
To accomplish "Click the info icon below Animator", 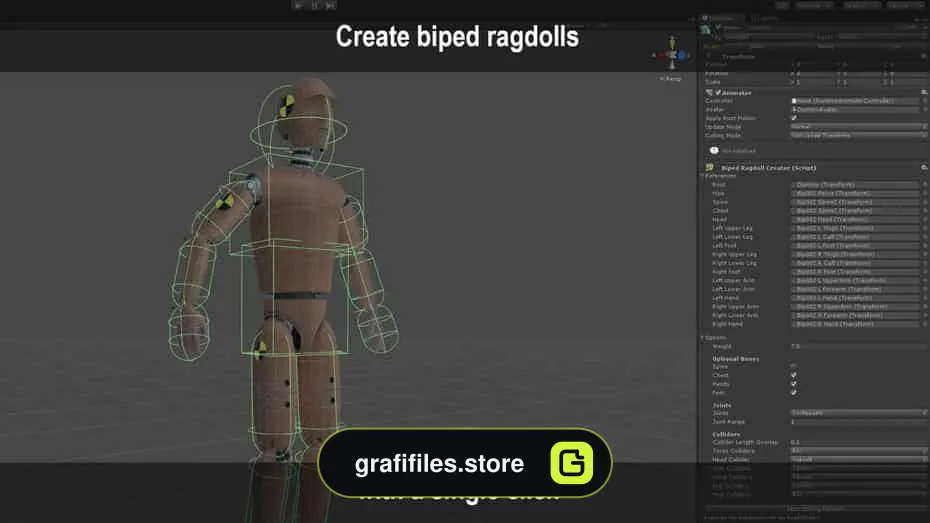I will pos(714,151).
